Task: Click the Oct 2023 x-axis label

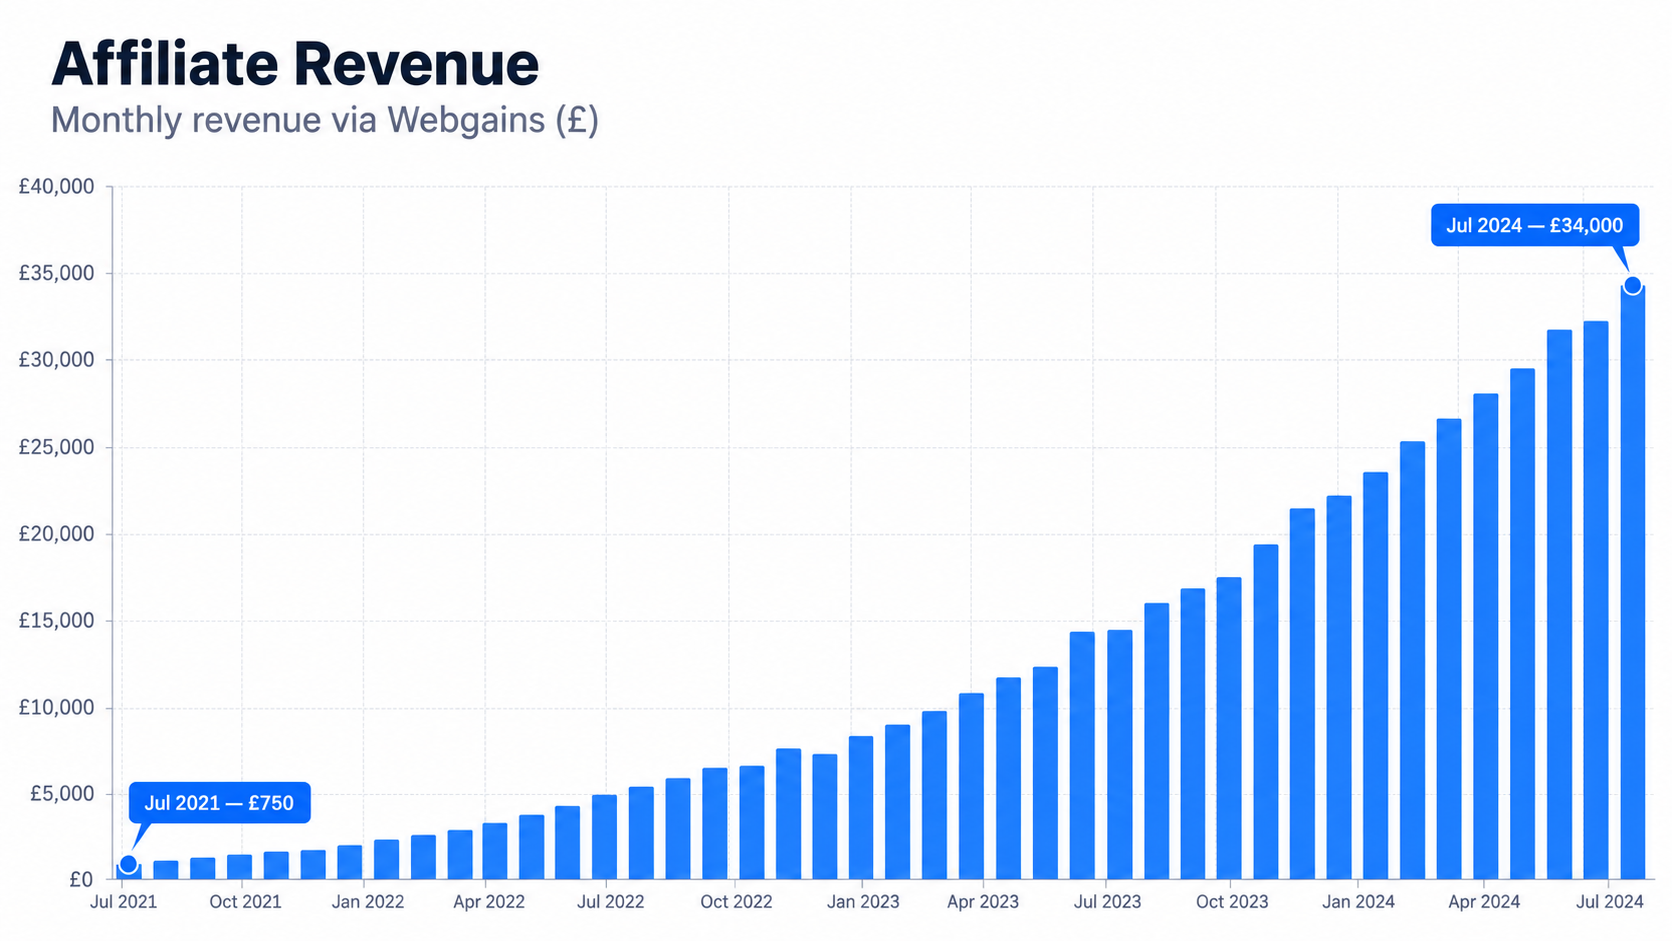Action: pyautogui.click(x=1232, y=902)
